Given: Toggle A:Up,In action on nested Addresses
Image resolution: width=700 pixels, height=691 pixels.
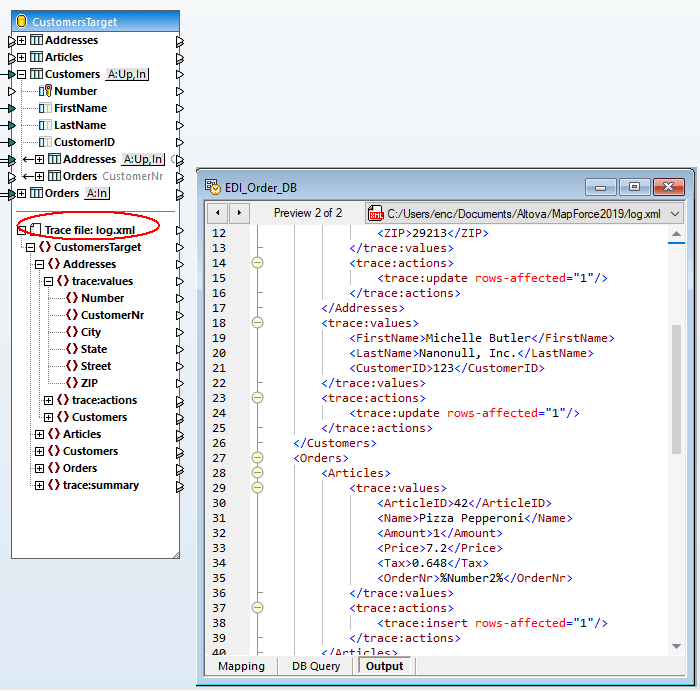Looking at the screenshot, I should pos(143,159).
